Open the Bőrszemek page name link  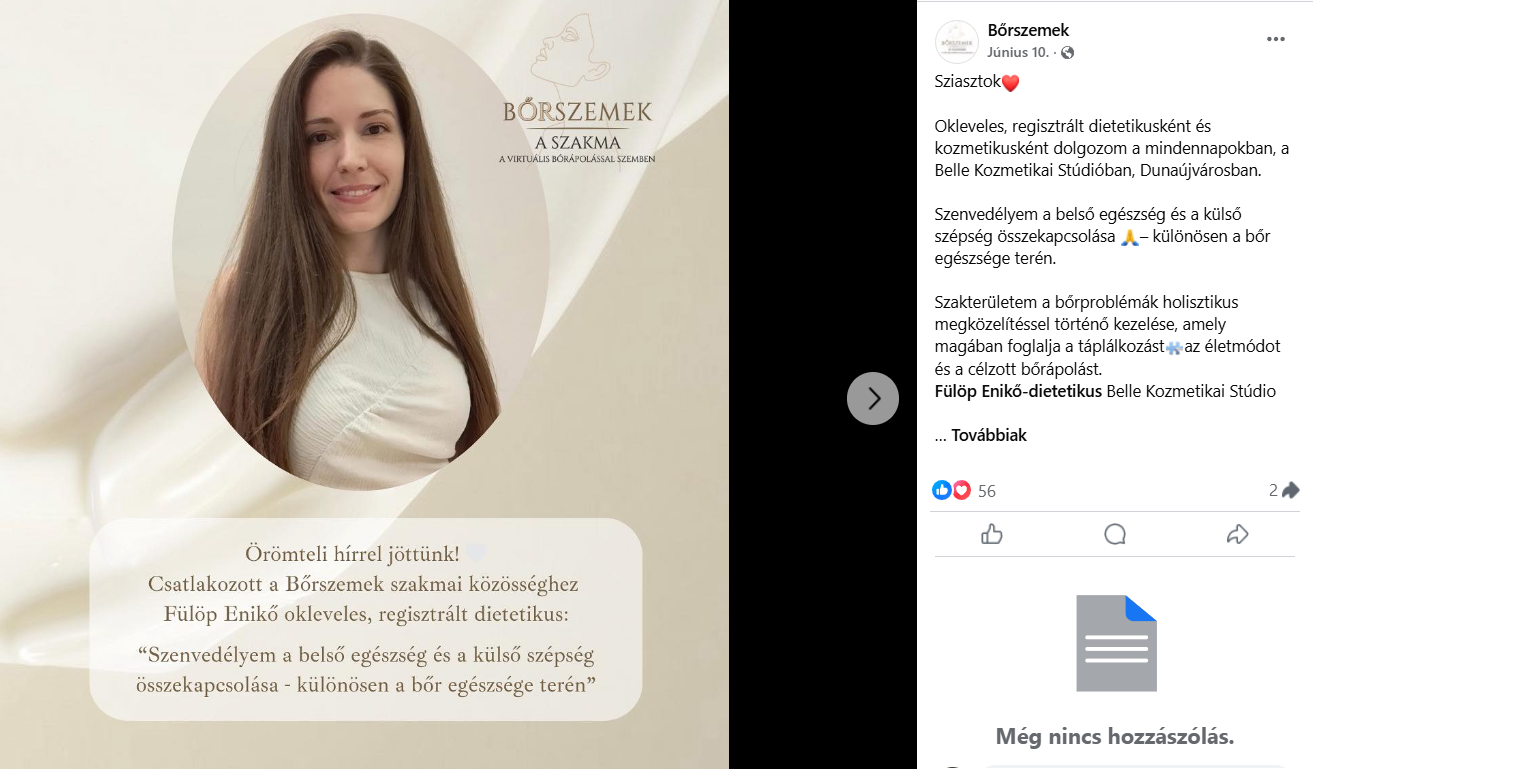coord(1028,31)
